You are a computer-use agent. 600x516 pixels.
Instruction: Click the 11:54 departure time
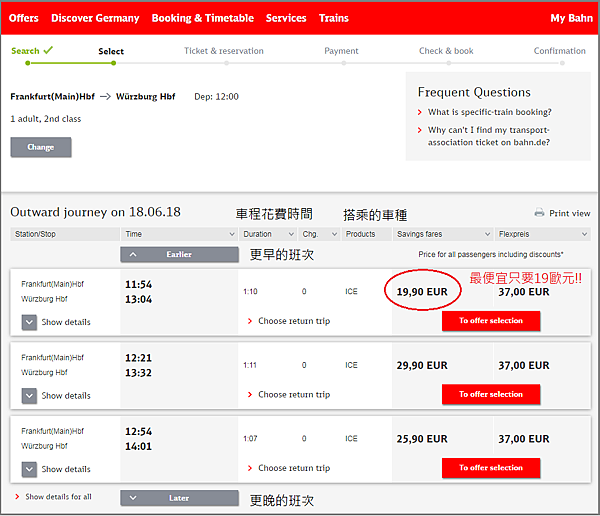coord(139,284)
